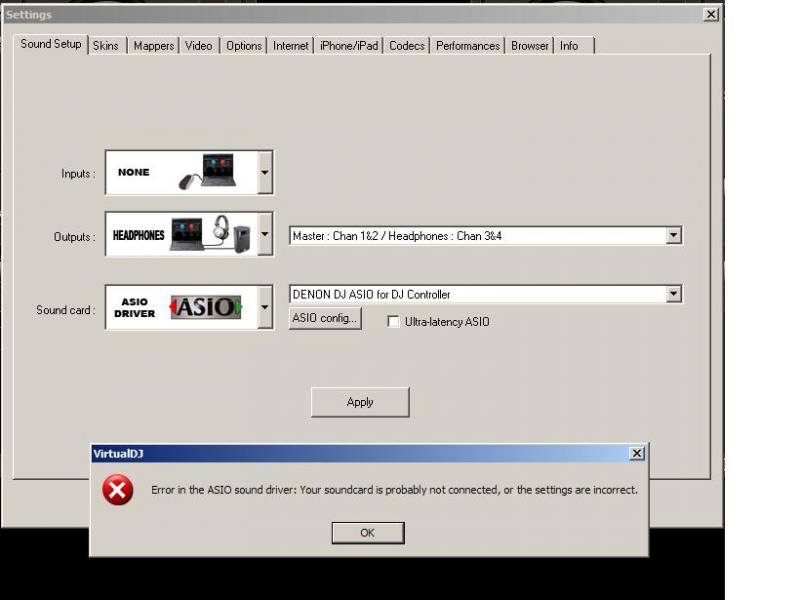Close the VirtualDJ error dialog
The height and width of the screenshot is (600, 800).
[x=636, y=453]
